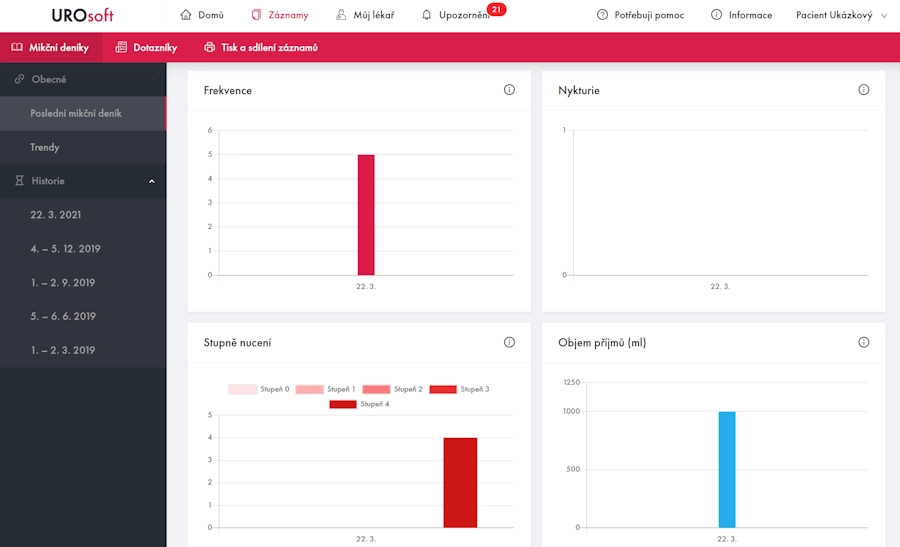Open Tisk a sdílení záznamů tab
This screenshot has width=900, height=547.
260,47
